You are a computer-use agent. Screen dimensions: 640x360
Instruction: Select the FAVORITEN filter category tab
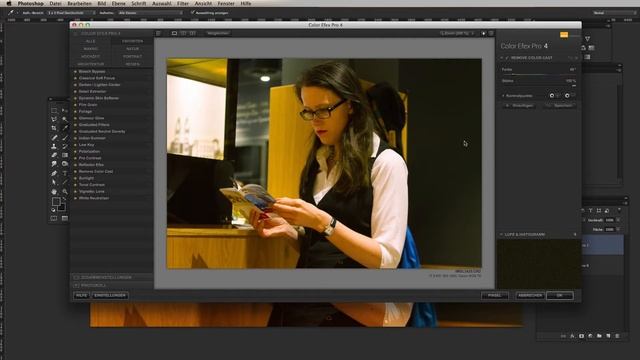(x=132, y=41)
